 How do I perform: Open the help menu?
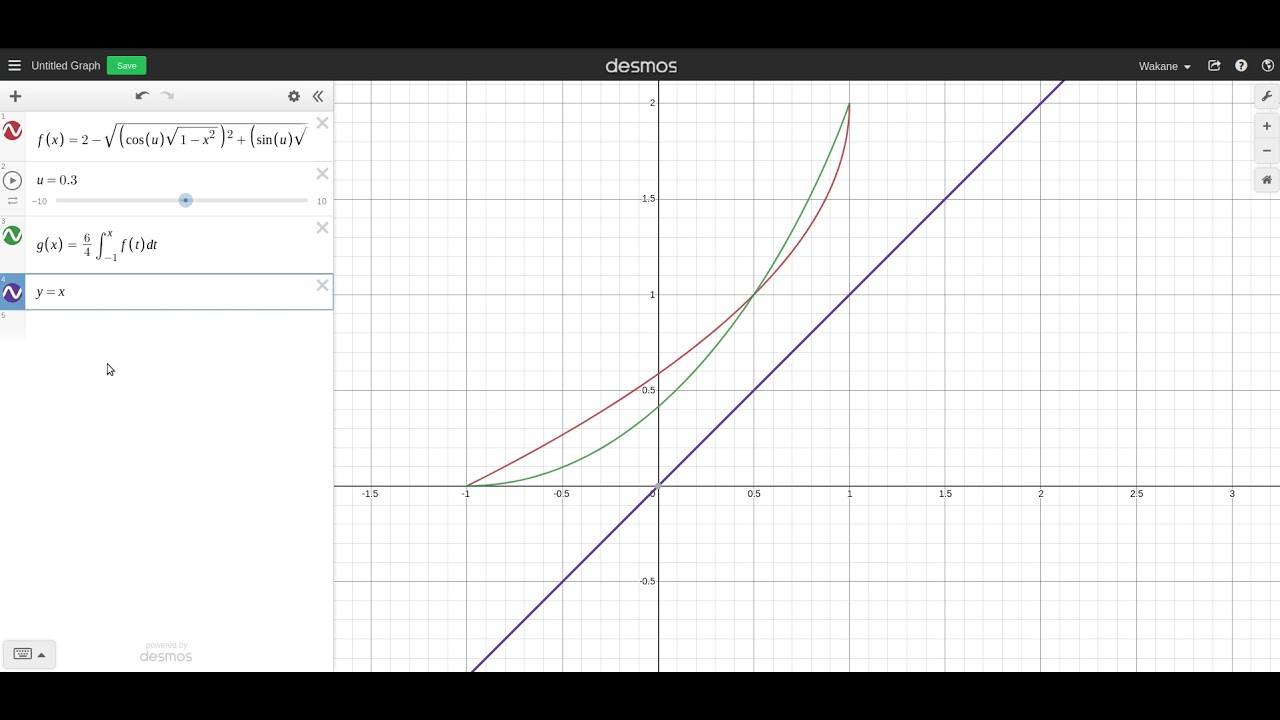(1241, 66)
